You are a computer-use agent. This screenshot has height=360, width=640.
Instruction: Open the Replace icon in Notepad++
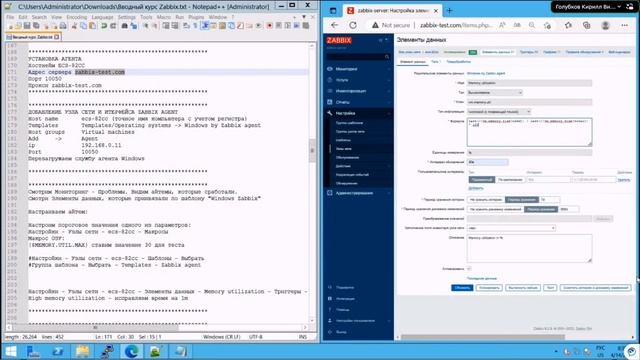134,26
